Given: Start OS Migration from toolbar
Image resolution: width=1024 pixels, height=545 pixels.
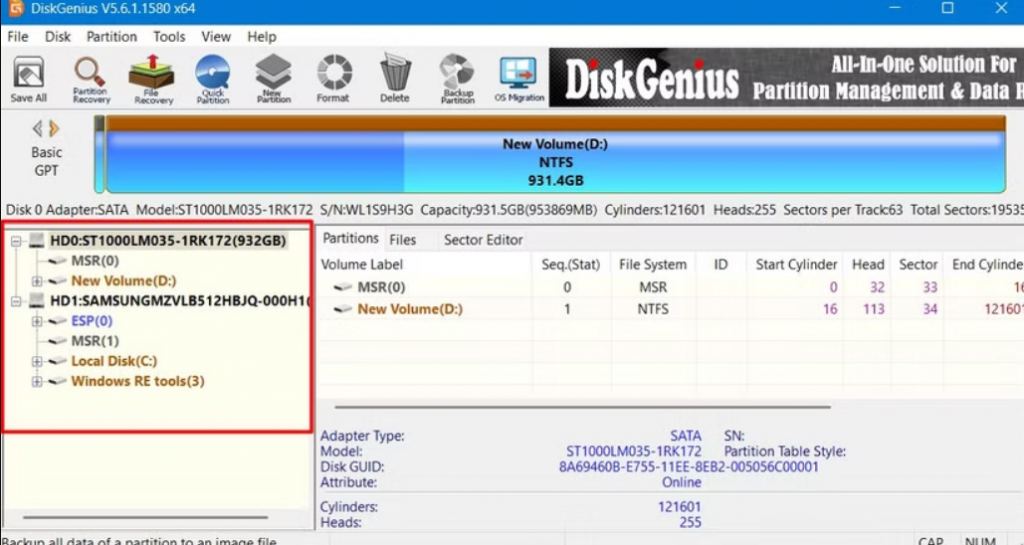Looking at the screenshot, I should 520,79.
